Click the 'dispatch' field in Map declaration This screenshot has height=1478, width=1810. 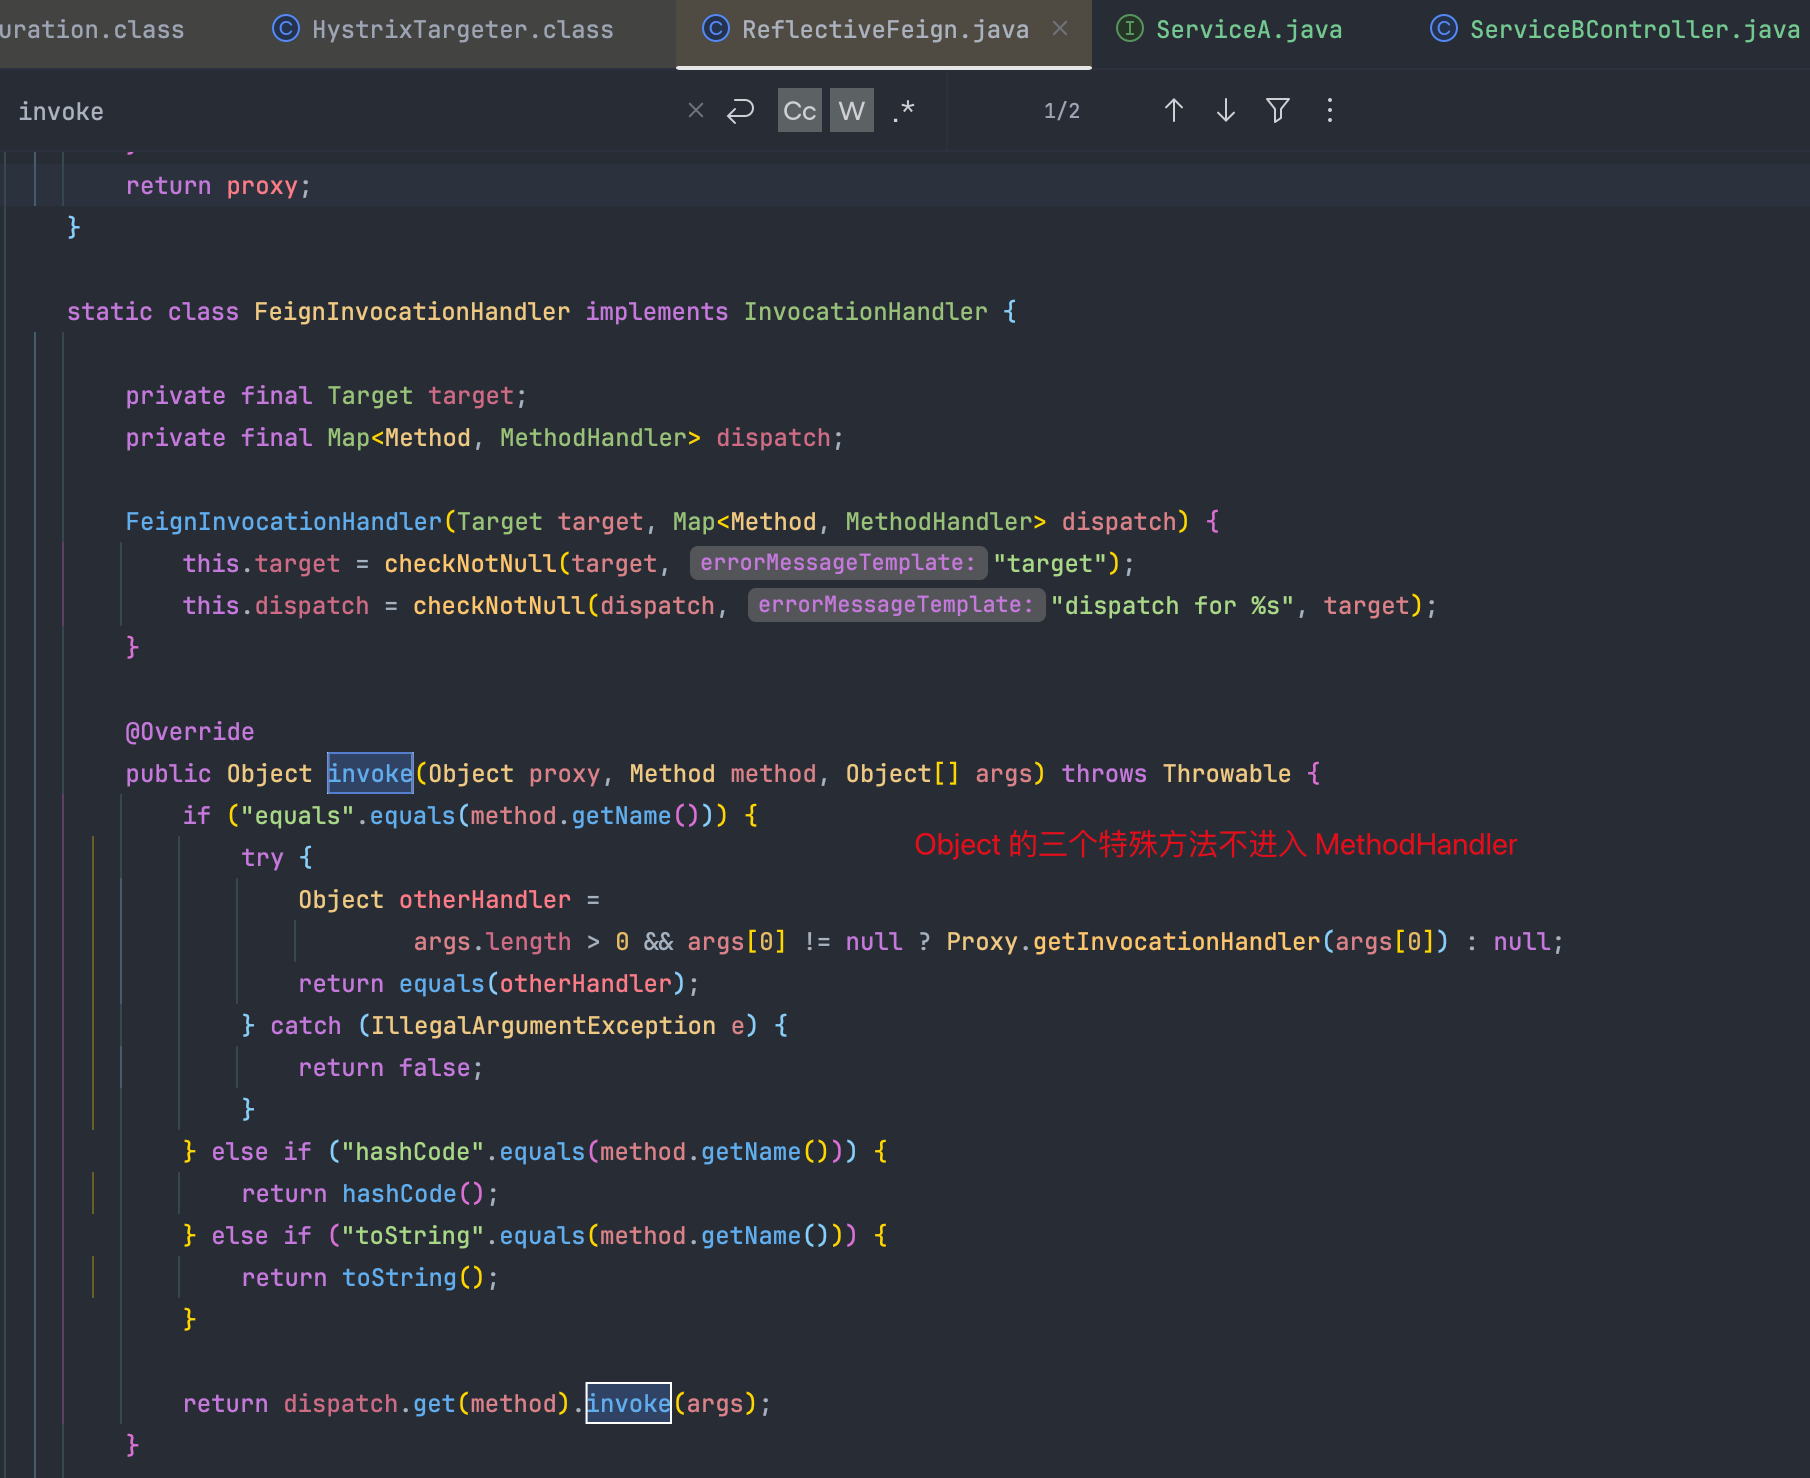(773, 437)
